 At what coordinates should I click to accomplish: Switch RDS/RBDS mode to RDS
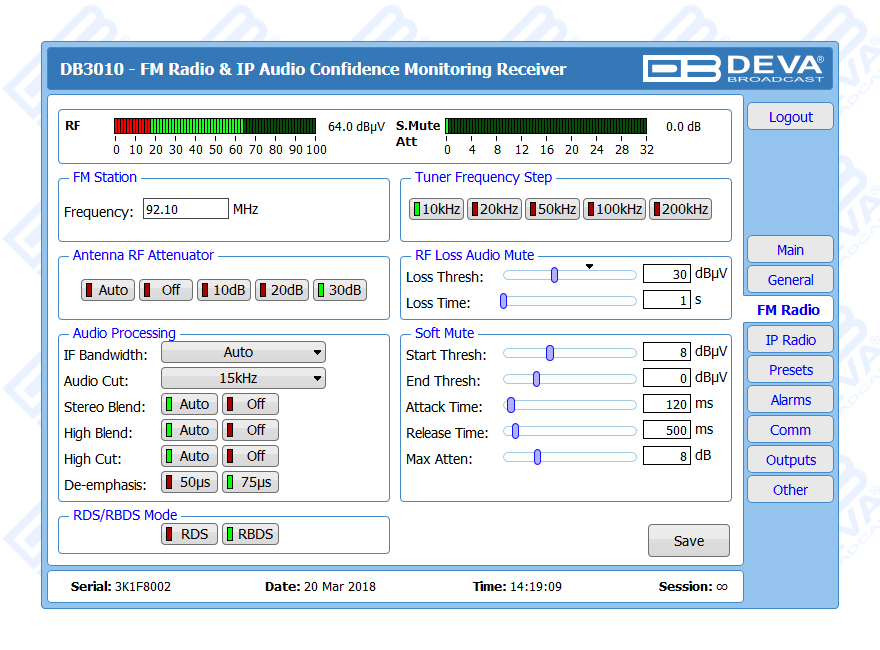pos(188,534)
